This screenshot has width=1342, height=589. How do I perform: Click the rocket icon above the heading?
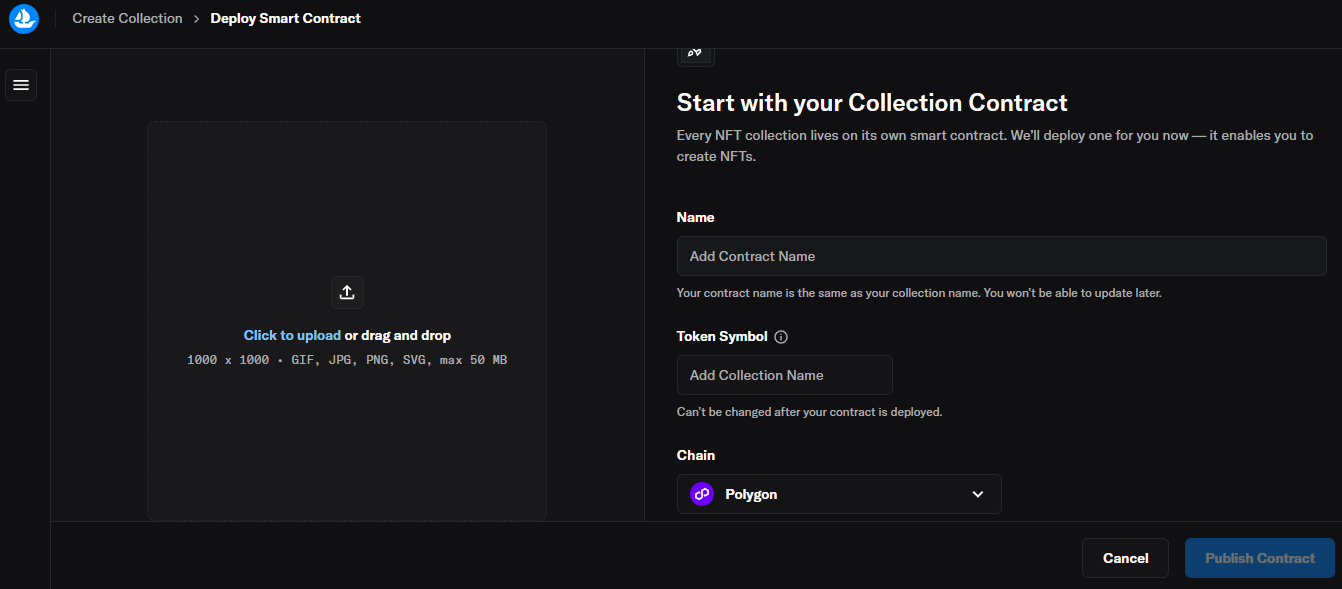click(696, 53)
